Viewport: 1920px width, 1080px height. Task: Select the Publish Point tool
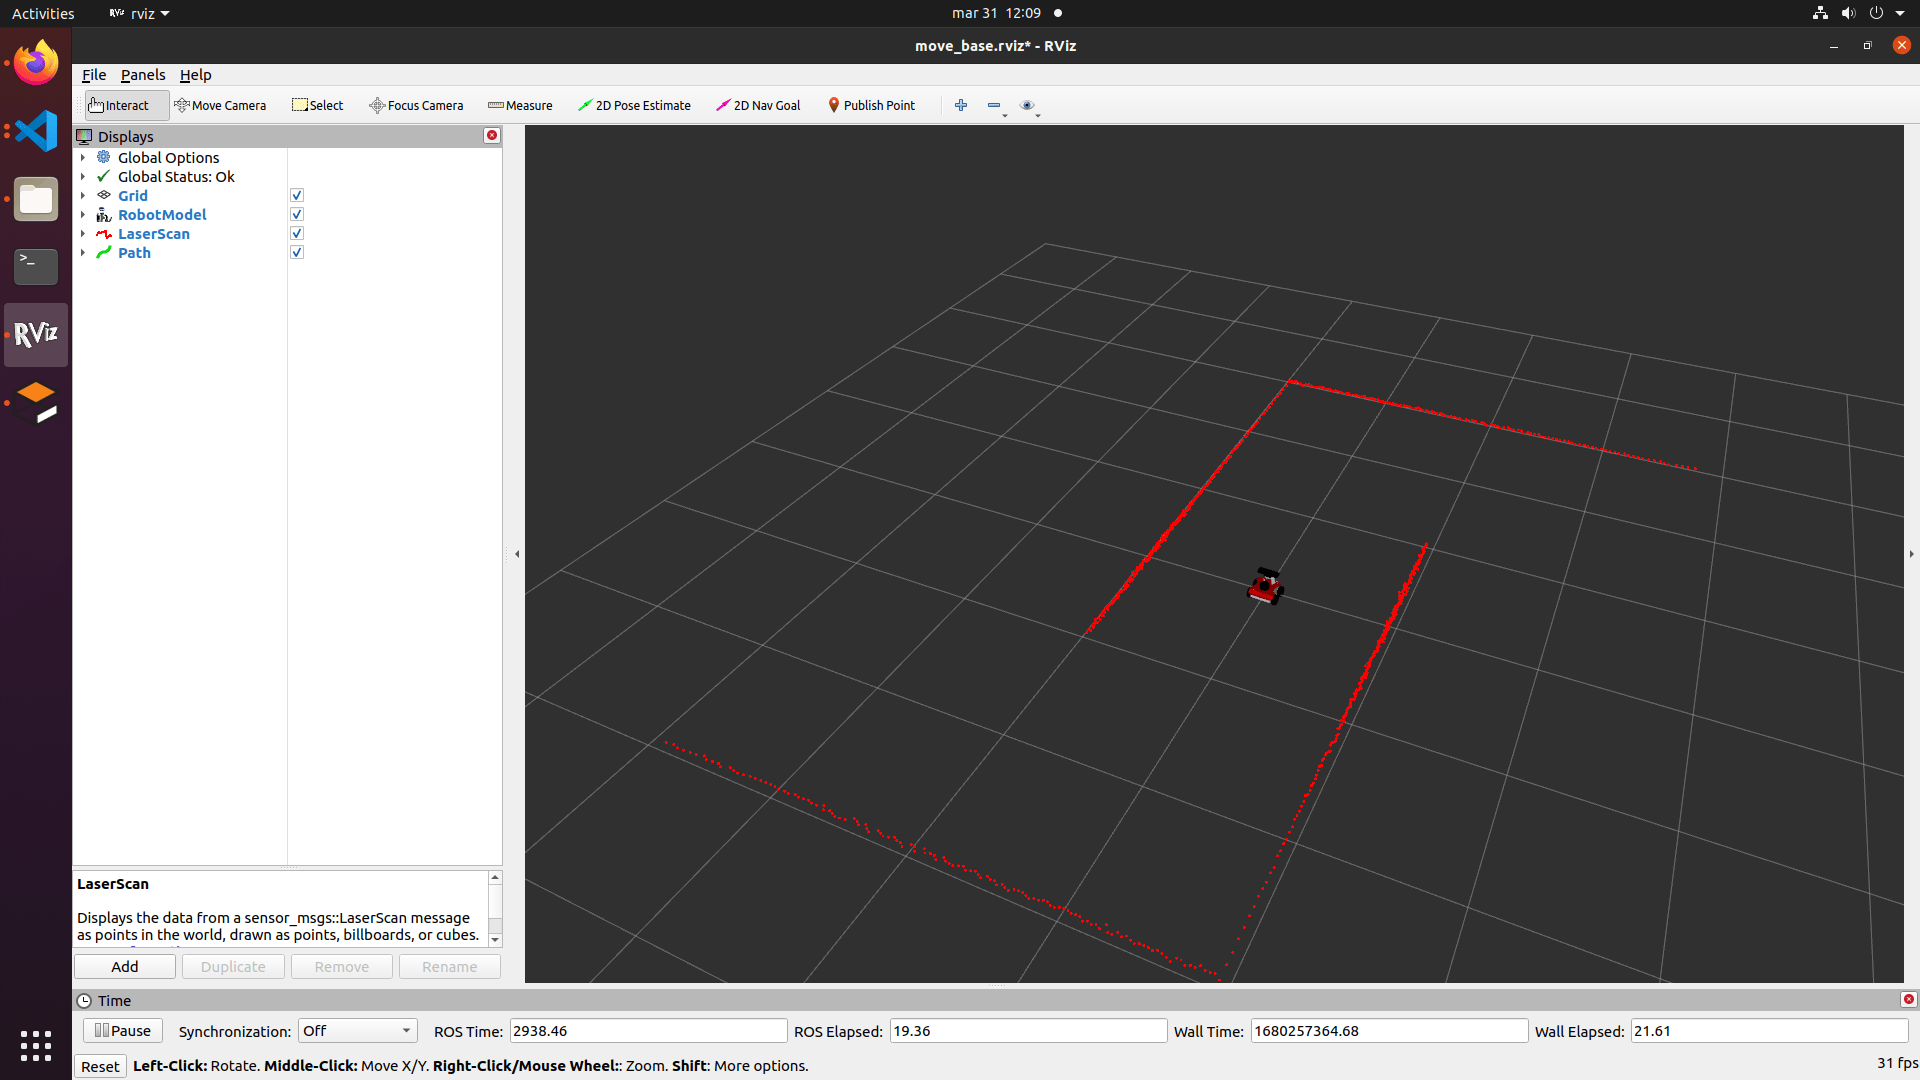pyautogui.click(x=871, y=105)
